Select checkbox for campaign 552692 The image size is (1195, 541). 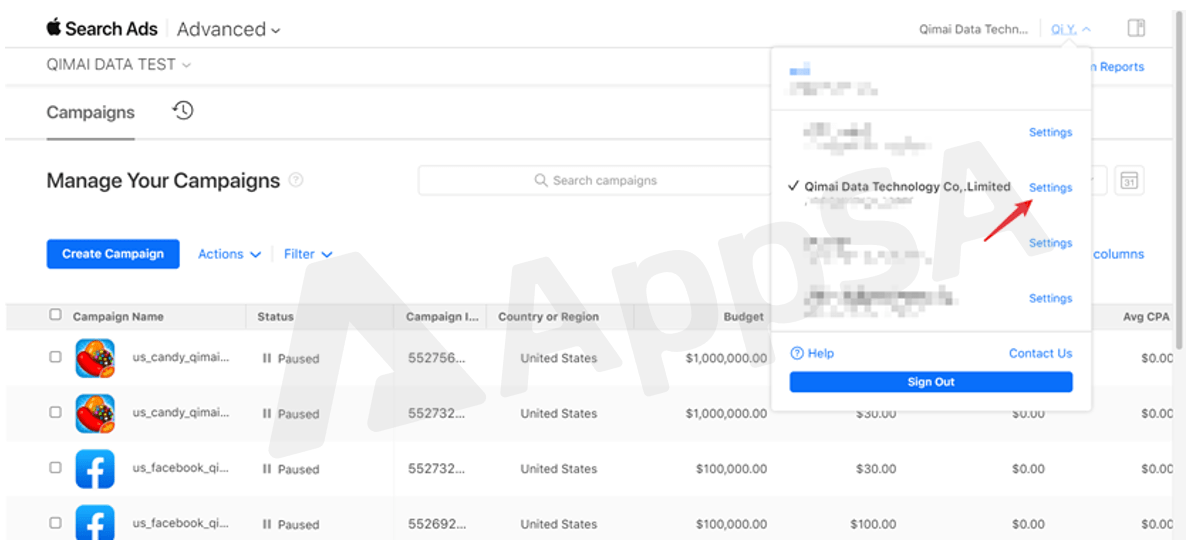[x=55, y=523]
